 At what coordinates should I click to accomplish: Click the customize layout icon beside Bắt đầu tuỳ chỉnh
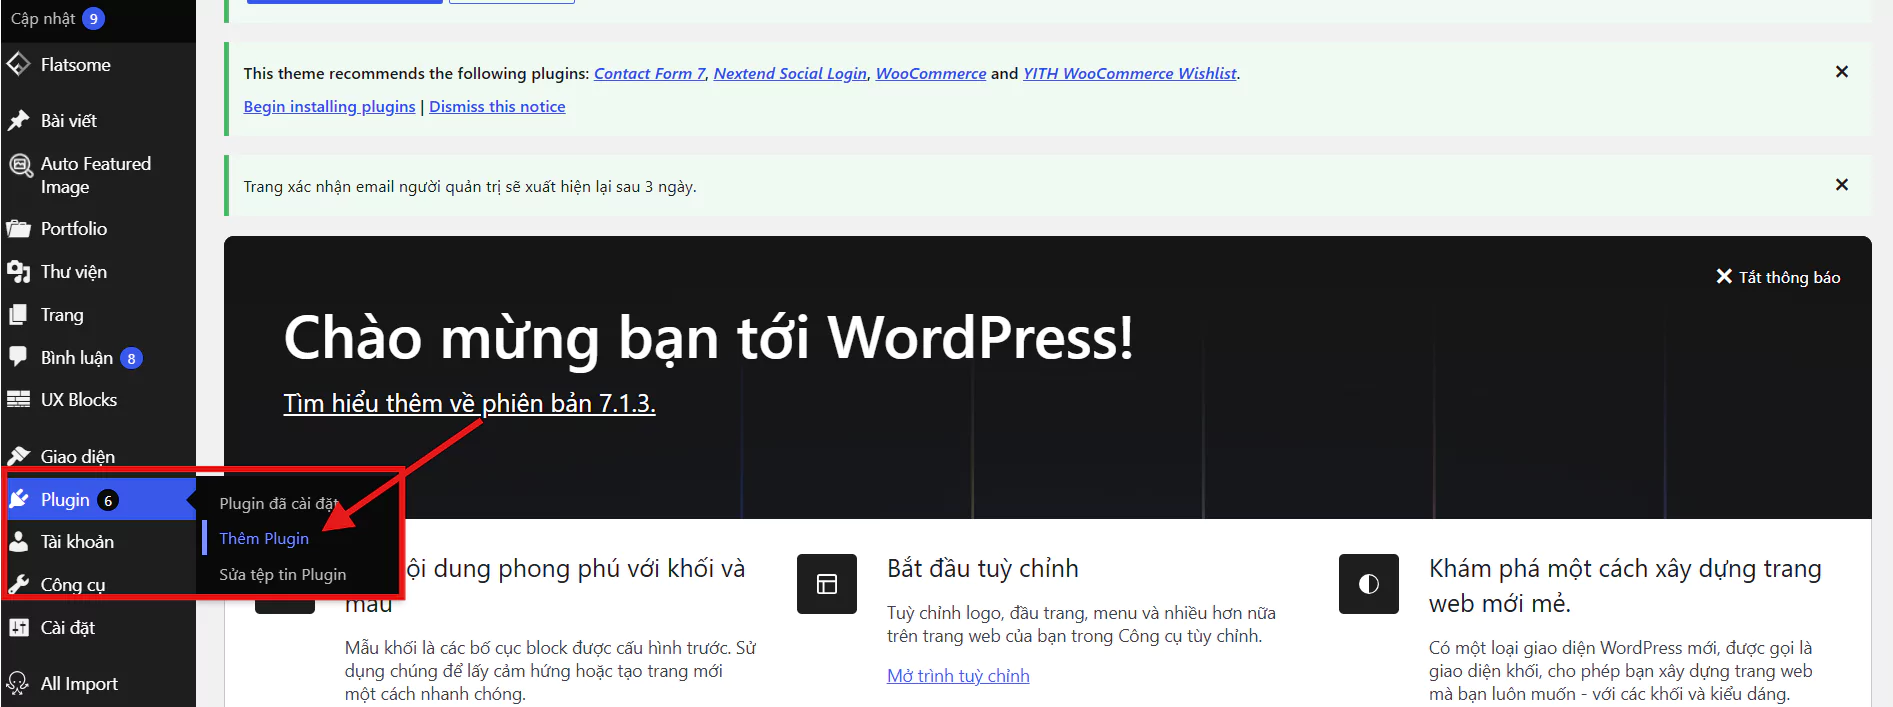pos(827,584)
